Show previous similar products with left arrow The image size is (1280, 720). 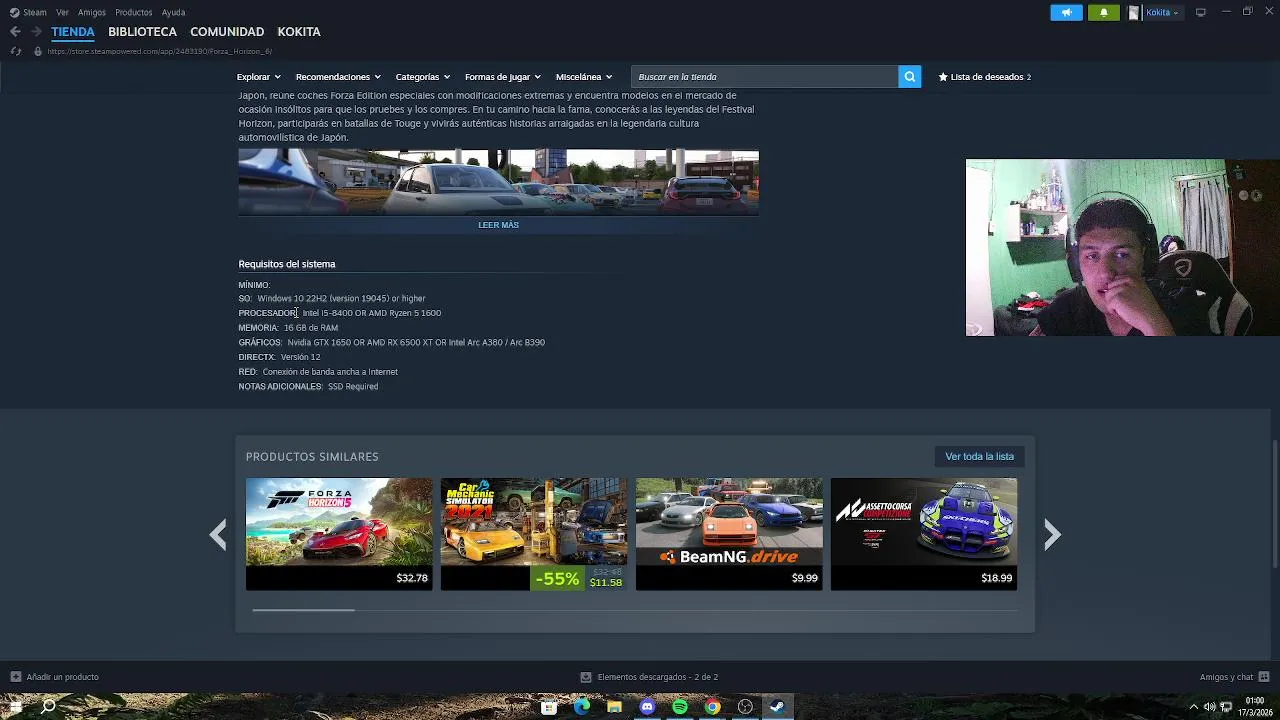218,535
